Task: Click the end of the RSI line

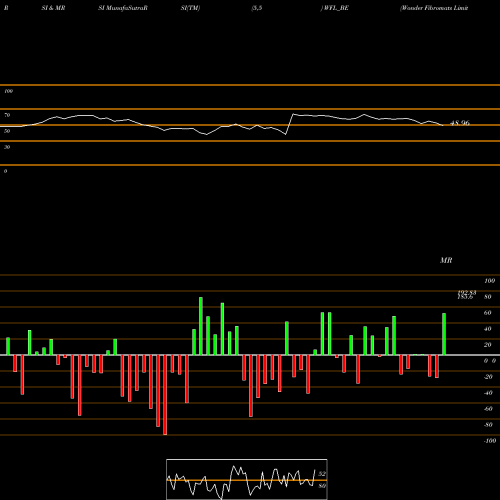Action: tap(443, 125)
